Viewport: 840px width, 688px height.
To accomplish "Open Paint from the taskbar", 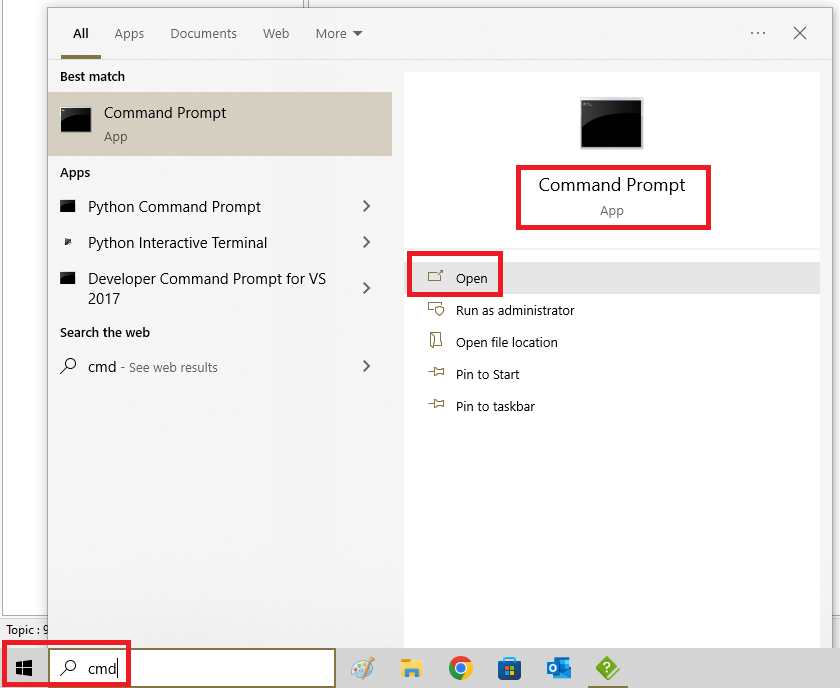I will tap(363, 669).
